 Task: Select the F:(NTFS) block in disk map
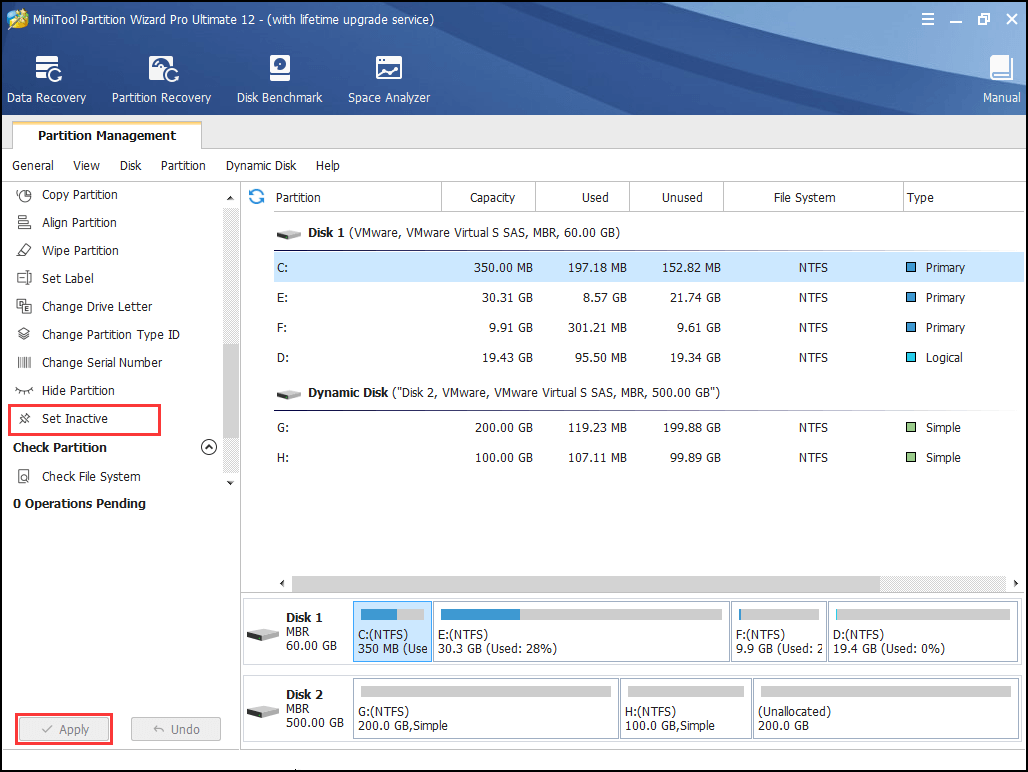[779, 632]
